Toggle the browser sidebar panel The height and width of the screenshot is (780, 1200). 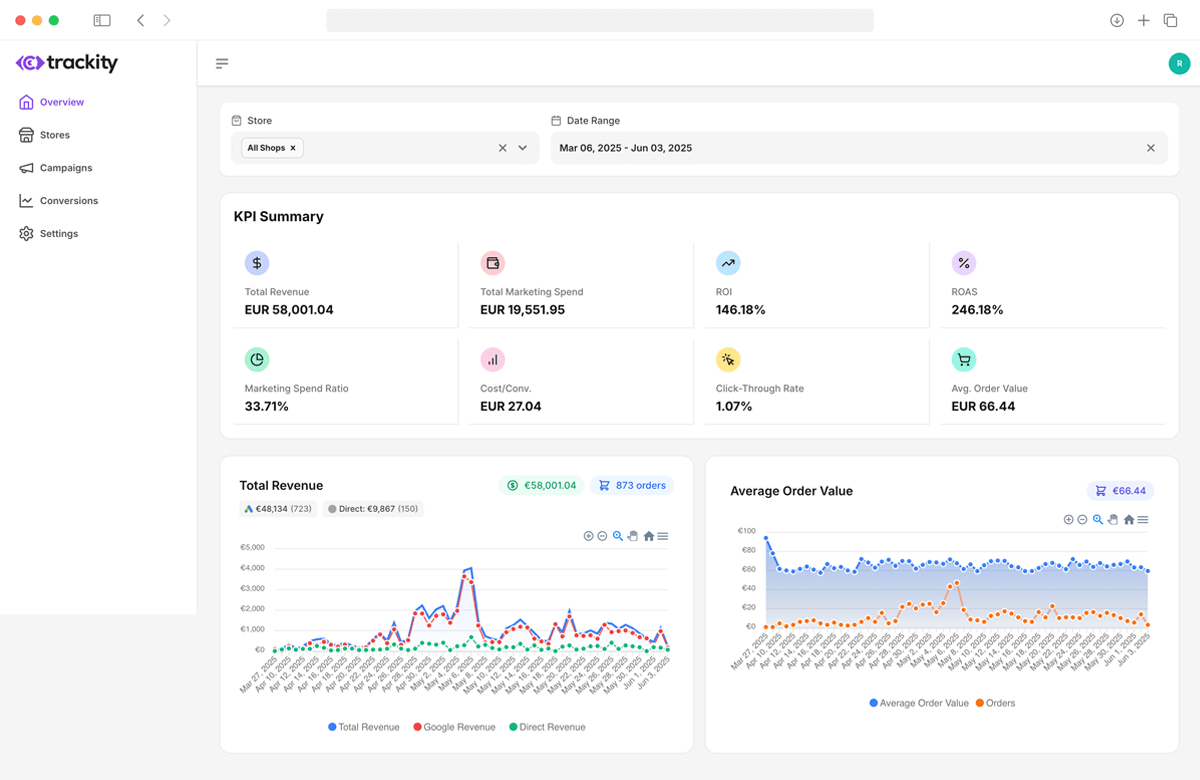[x=102, y=20]
